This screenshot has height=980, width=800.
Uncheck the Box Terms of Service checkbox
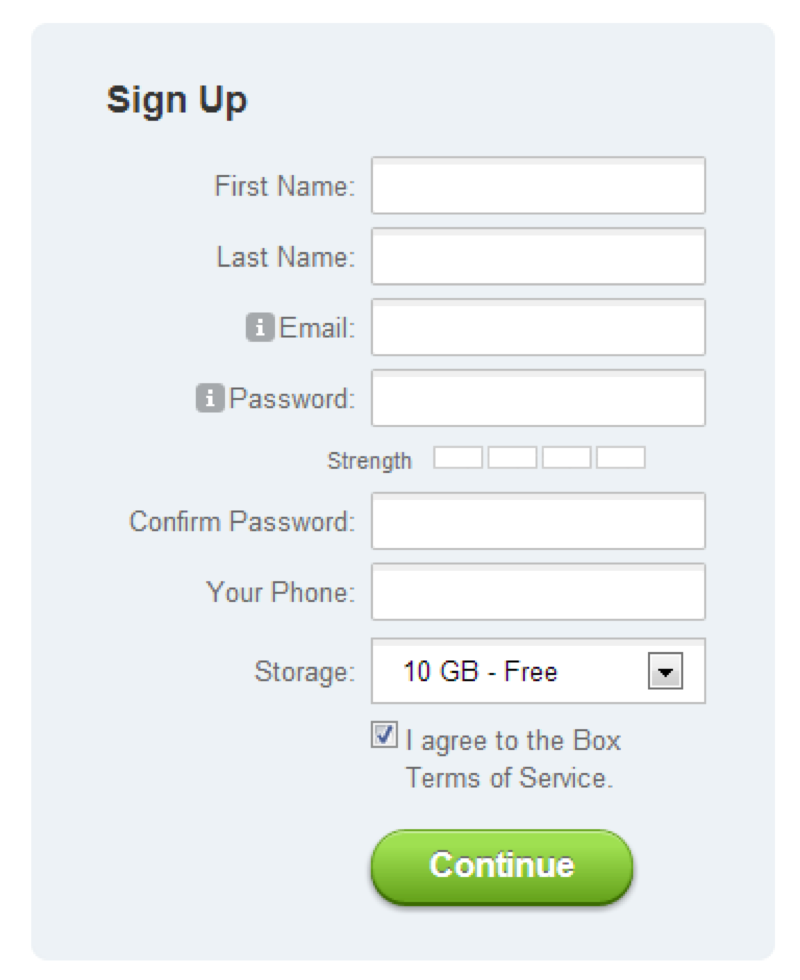(x=384, y=734)
